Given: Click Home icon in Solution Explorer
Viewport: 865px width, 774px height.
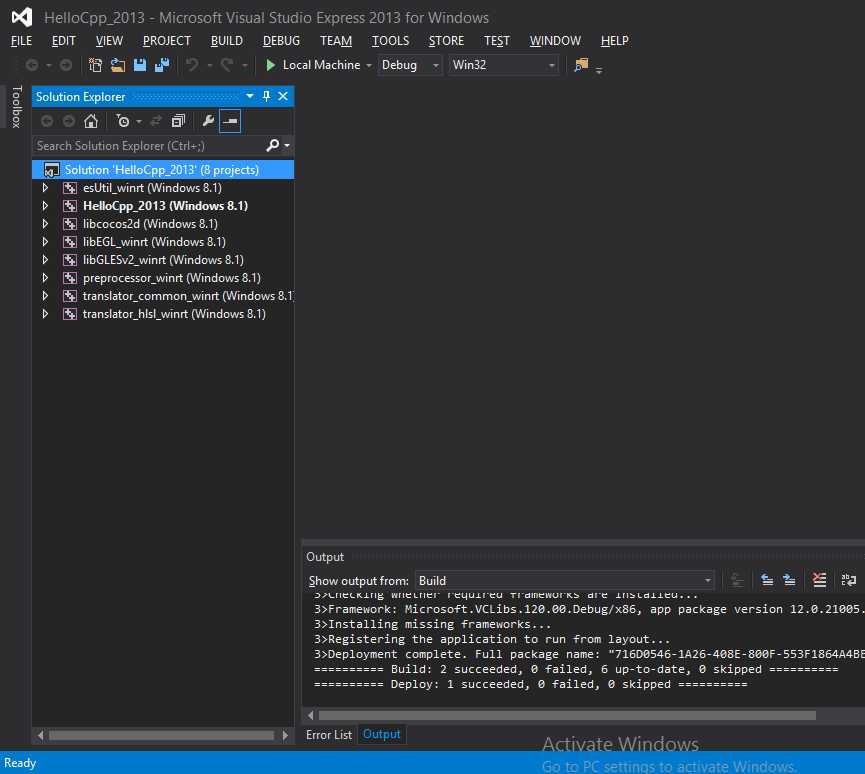Looking at the screenshot, I should tap(91, 121).
